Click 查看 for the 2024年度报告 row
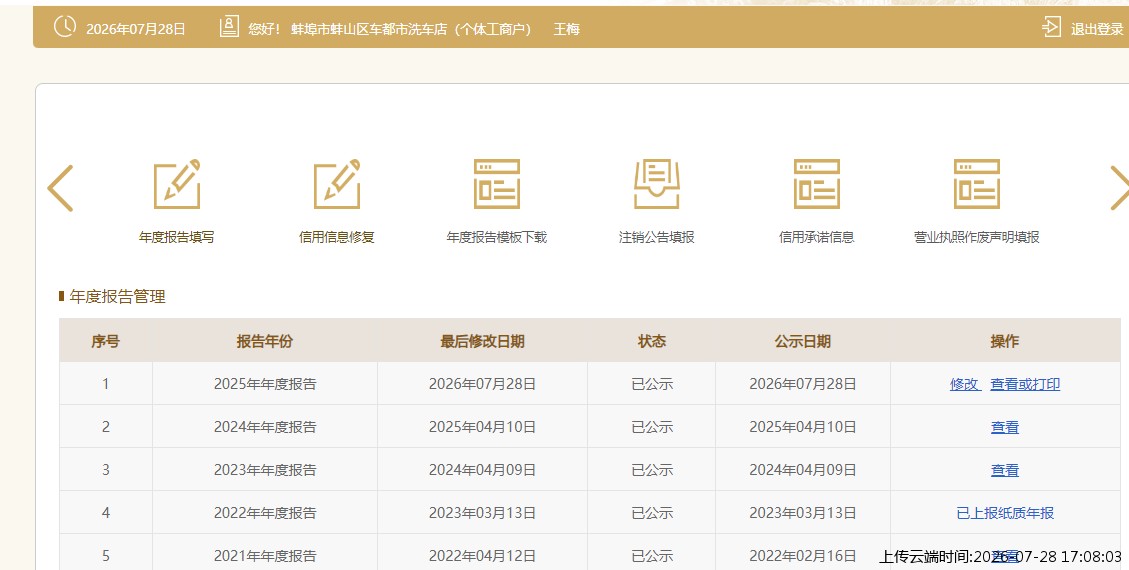 [x=1005, y=428]
